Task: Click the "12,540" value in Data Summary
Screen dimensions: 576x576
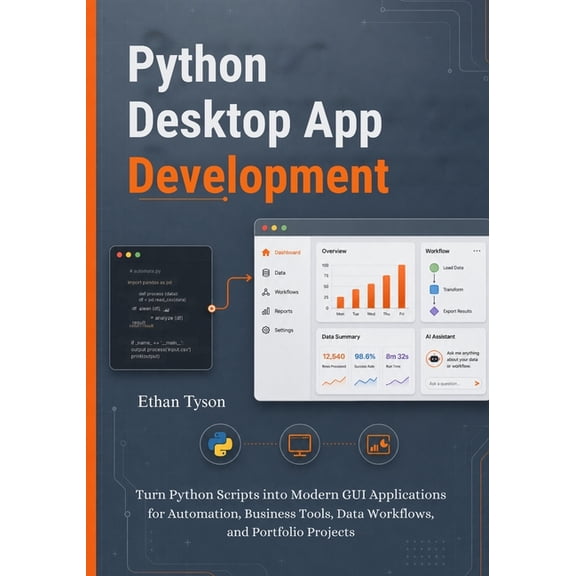Action: click(334, 356)
